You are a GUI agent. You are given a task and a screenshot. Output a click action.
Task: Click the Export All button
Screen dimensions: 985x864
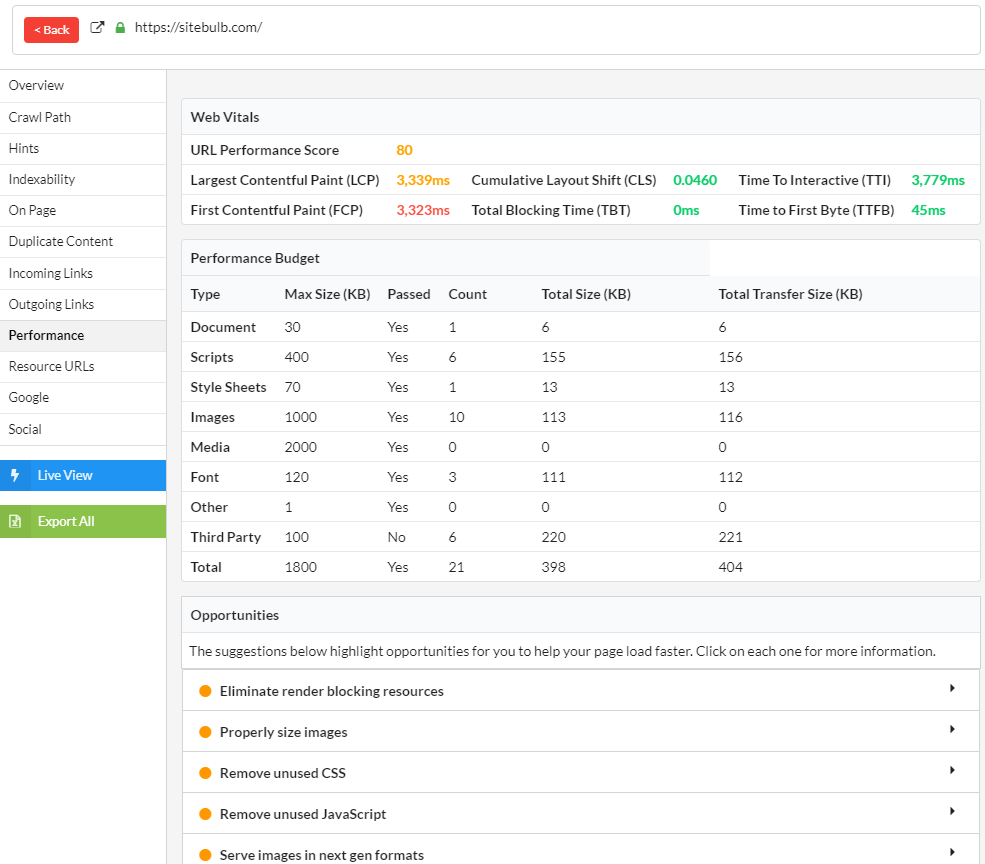(x=83, y=522)
